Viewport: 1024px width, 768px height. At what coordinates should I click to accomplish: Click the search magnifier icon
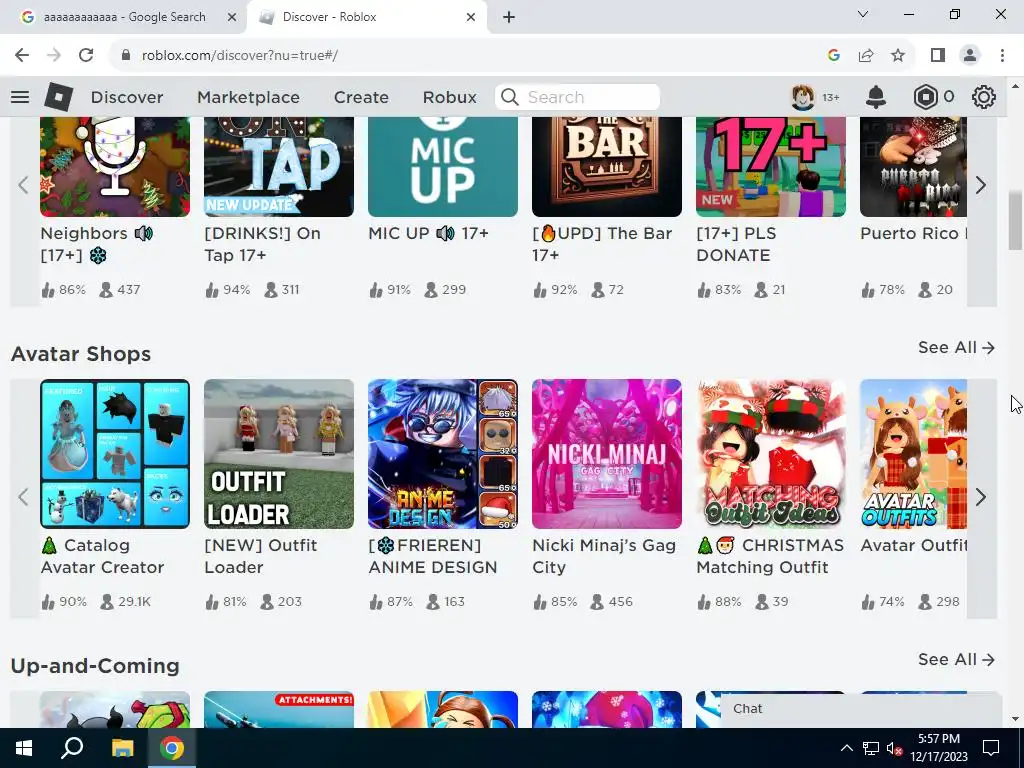510,97
